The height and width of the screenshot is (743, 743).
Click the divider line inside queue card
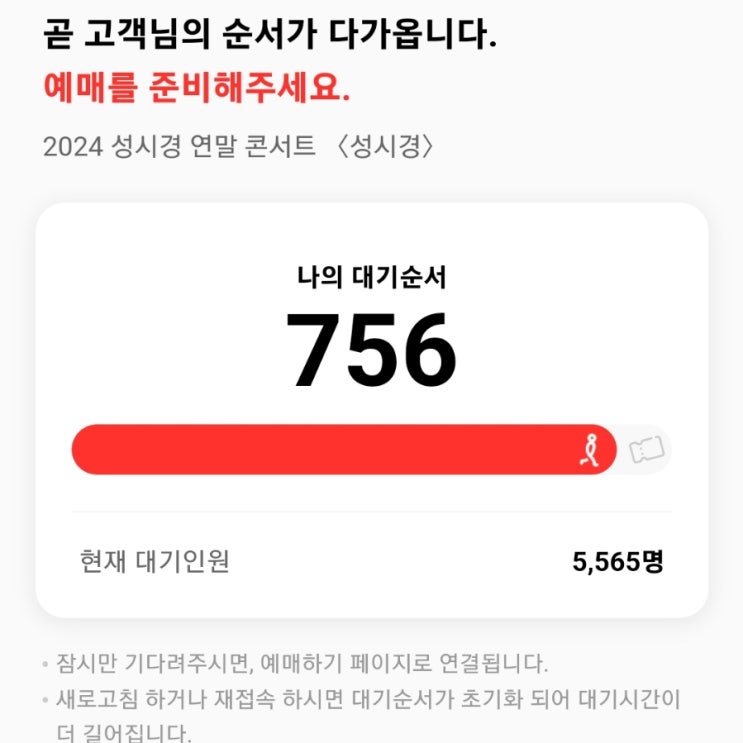click(372, 512)
